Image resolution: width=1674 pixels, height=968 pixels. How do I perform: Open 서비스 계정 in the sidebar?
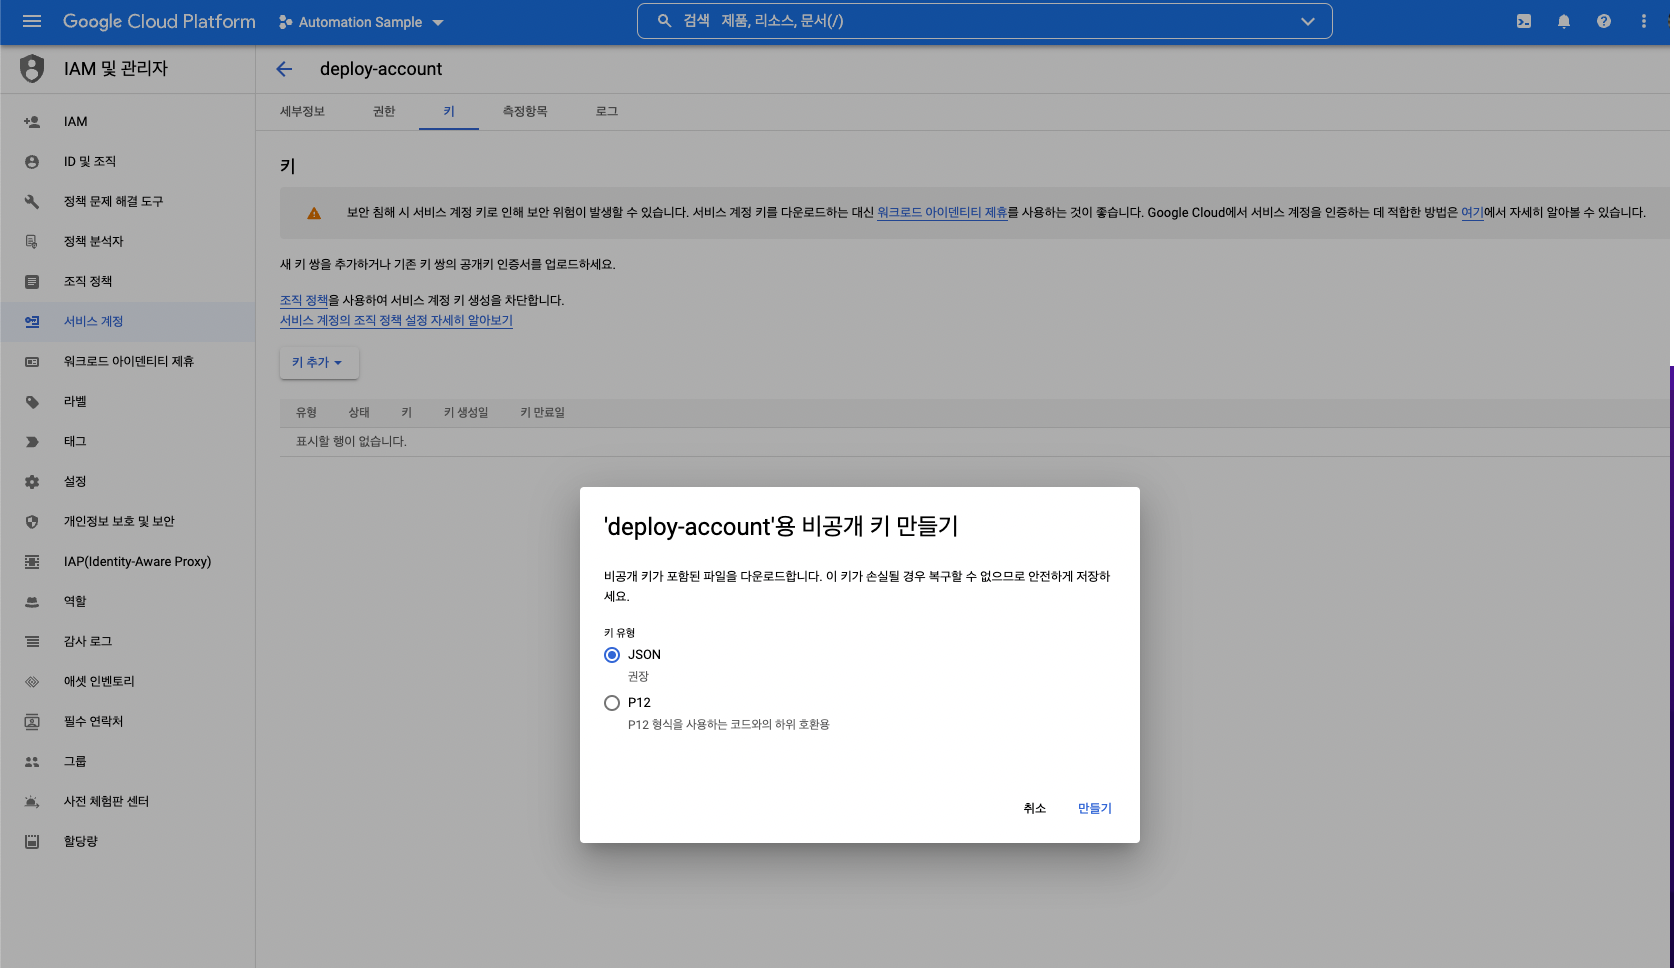click(x=128, y=322)
